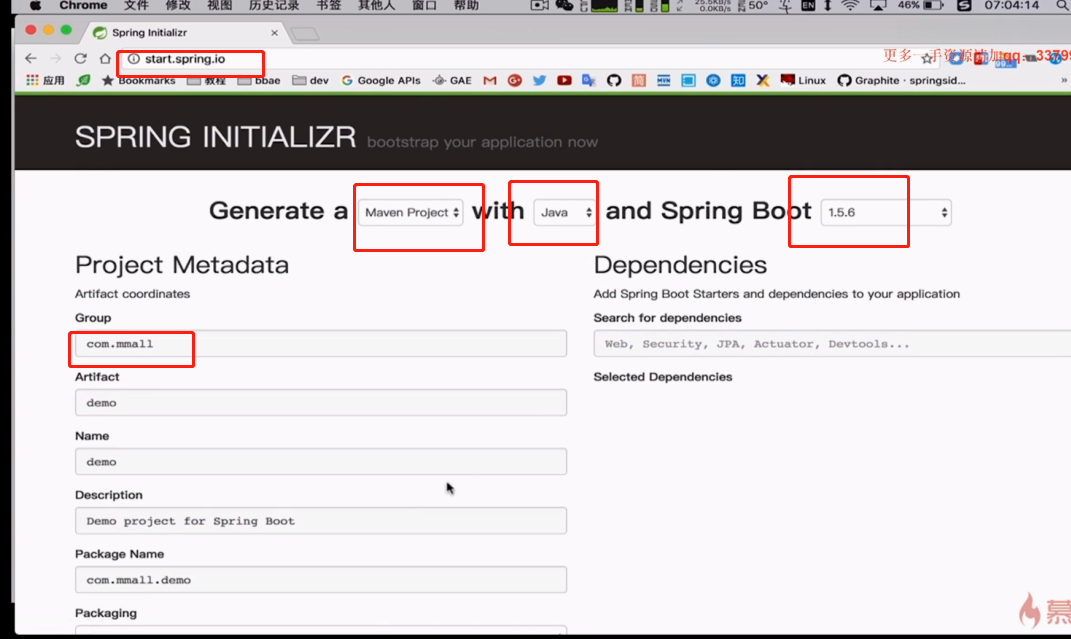
Task: Open the MVN repository bookmark icon
Action: tap(663, 81)
